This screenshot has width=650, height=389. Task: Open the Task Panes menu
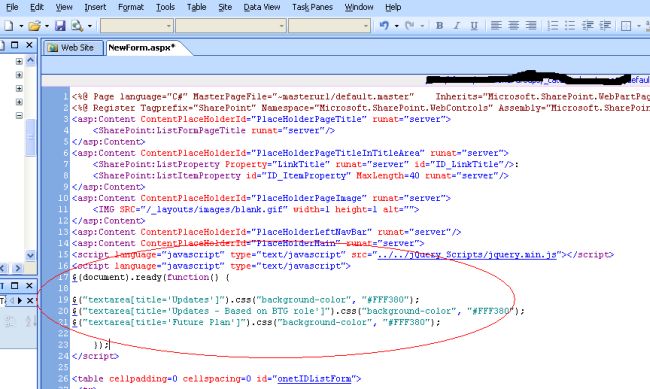[x=312, y=7]
